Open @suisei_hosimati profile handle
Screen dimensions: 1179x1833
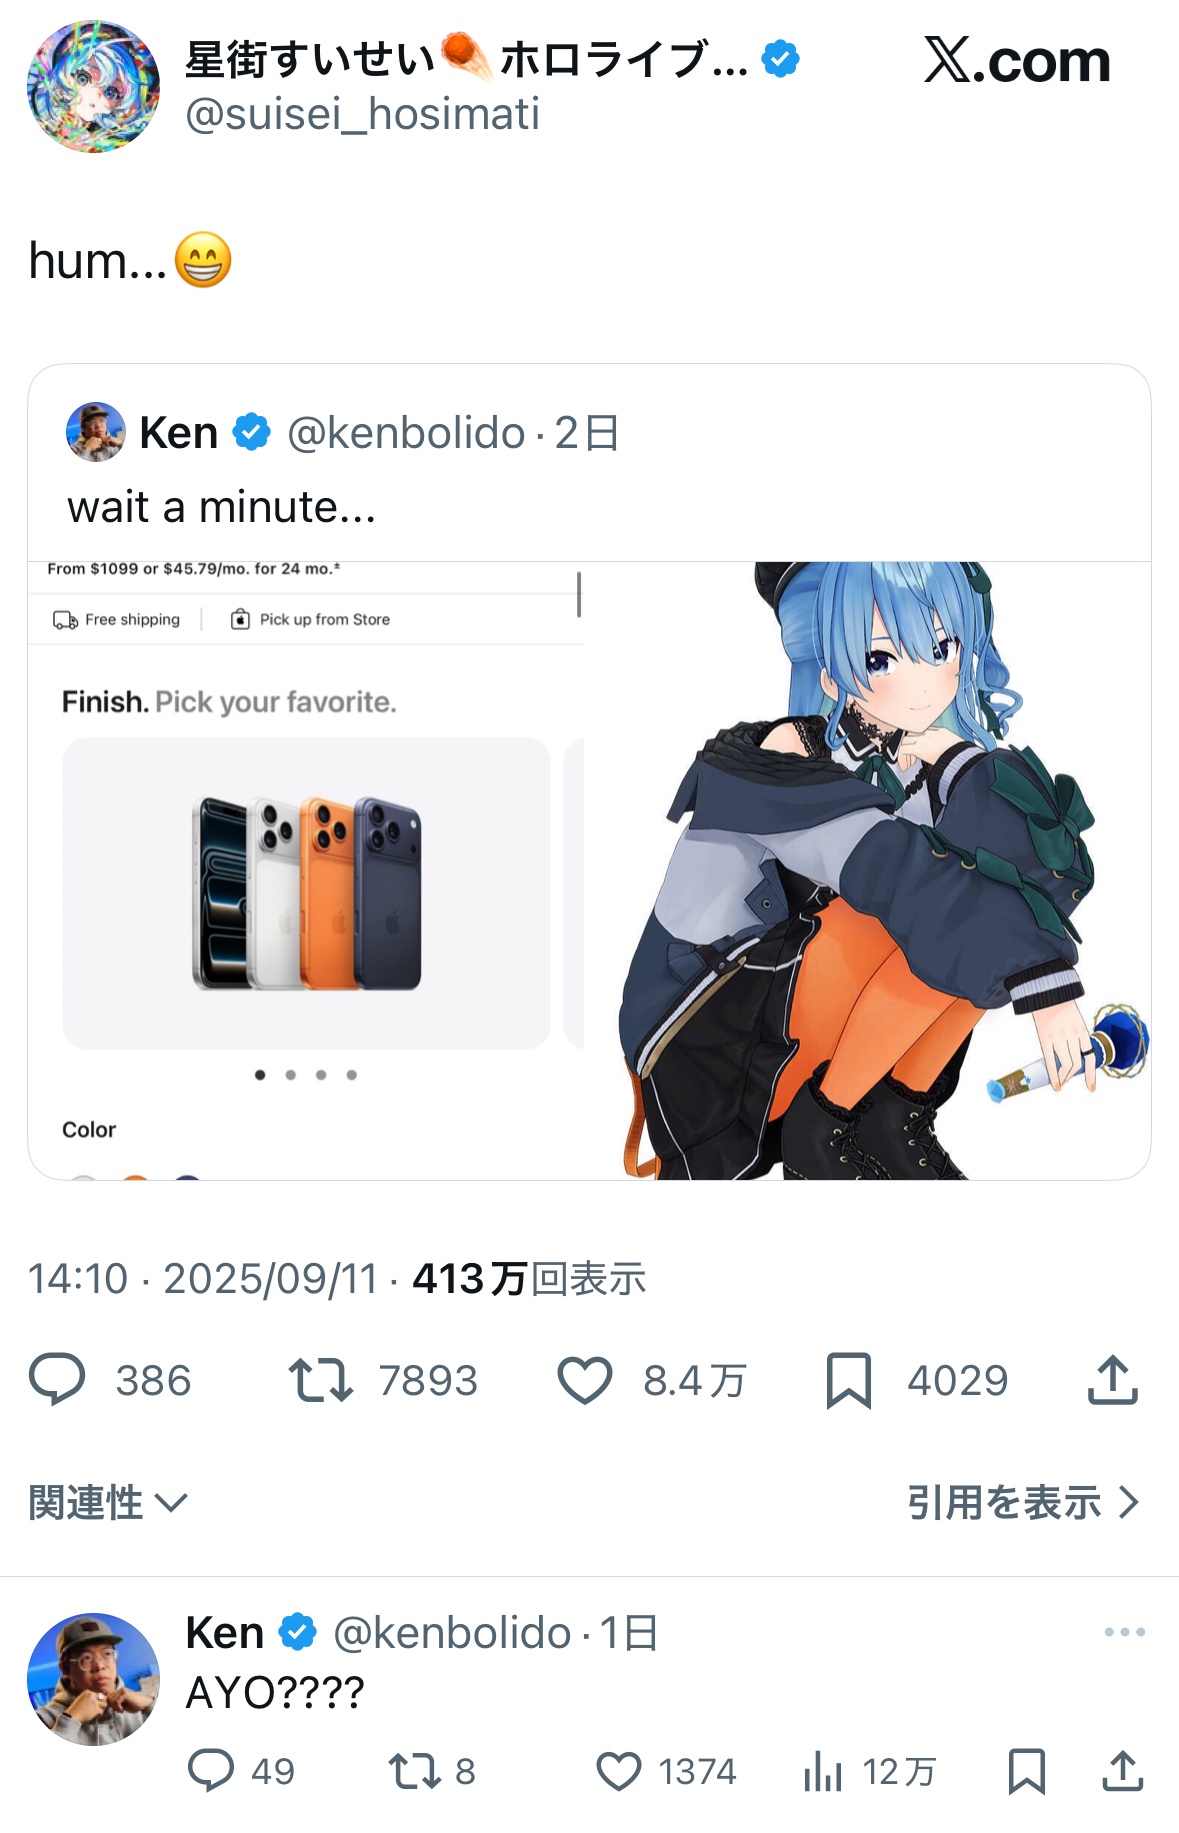tap(362, 114)
